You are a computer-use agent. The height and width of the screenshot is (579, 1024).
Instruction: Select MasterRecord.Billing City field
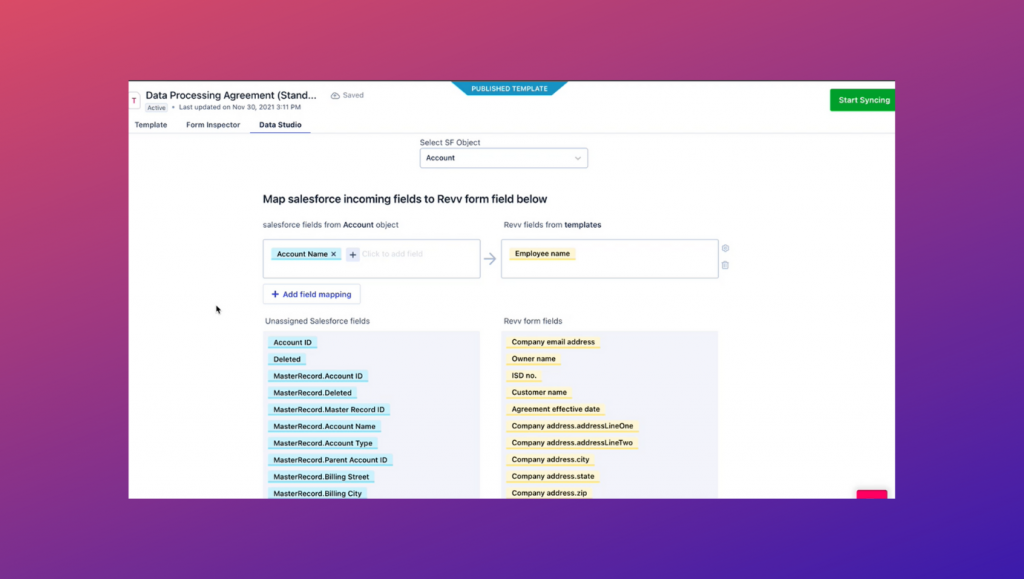317,493
